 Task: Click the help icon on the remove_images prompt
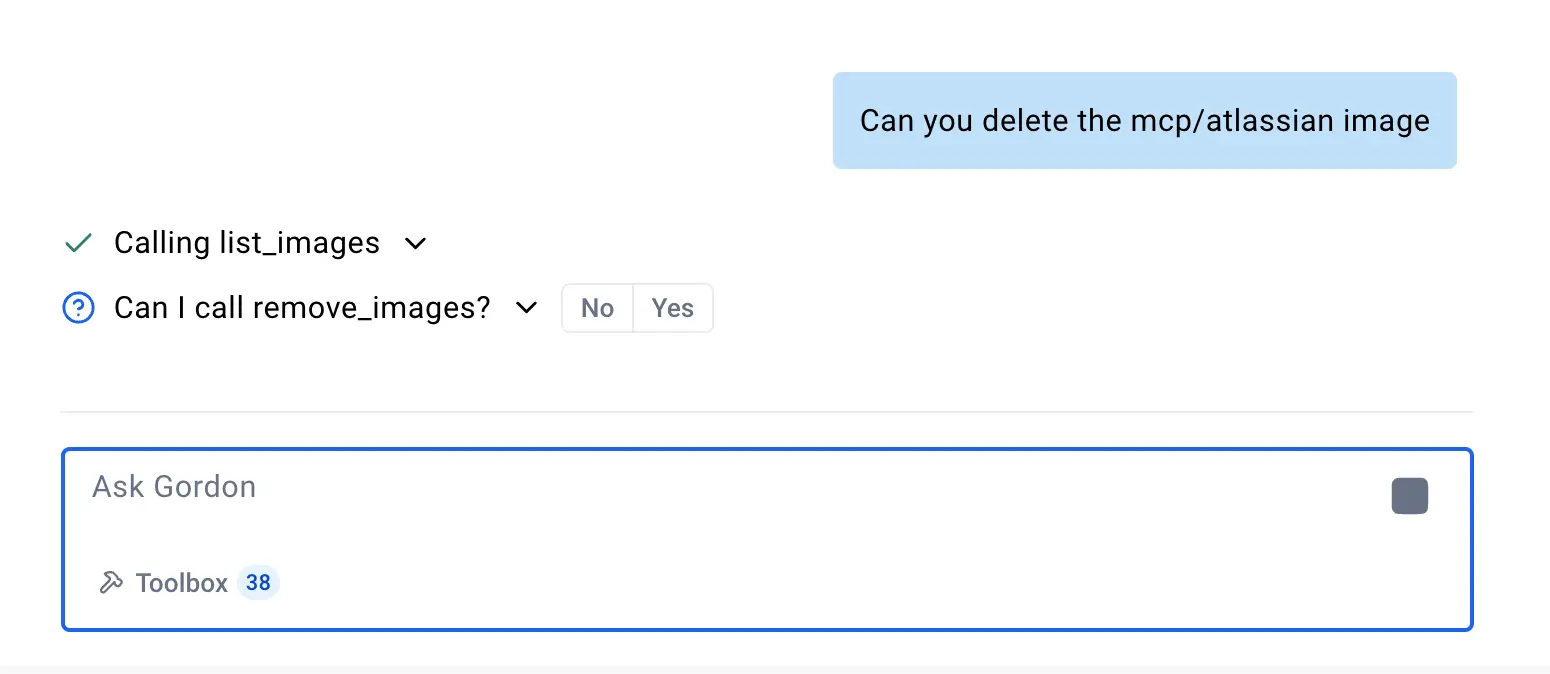point(78,307)
